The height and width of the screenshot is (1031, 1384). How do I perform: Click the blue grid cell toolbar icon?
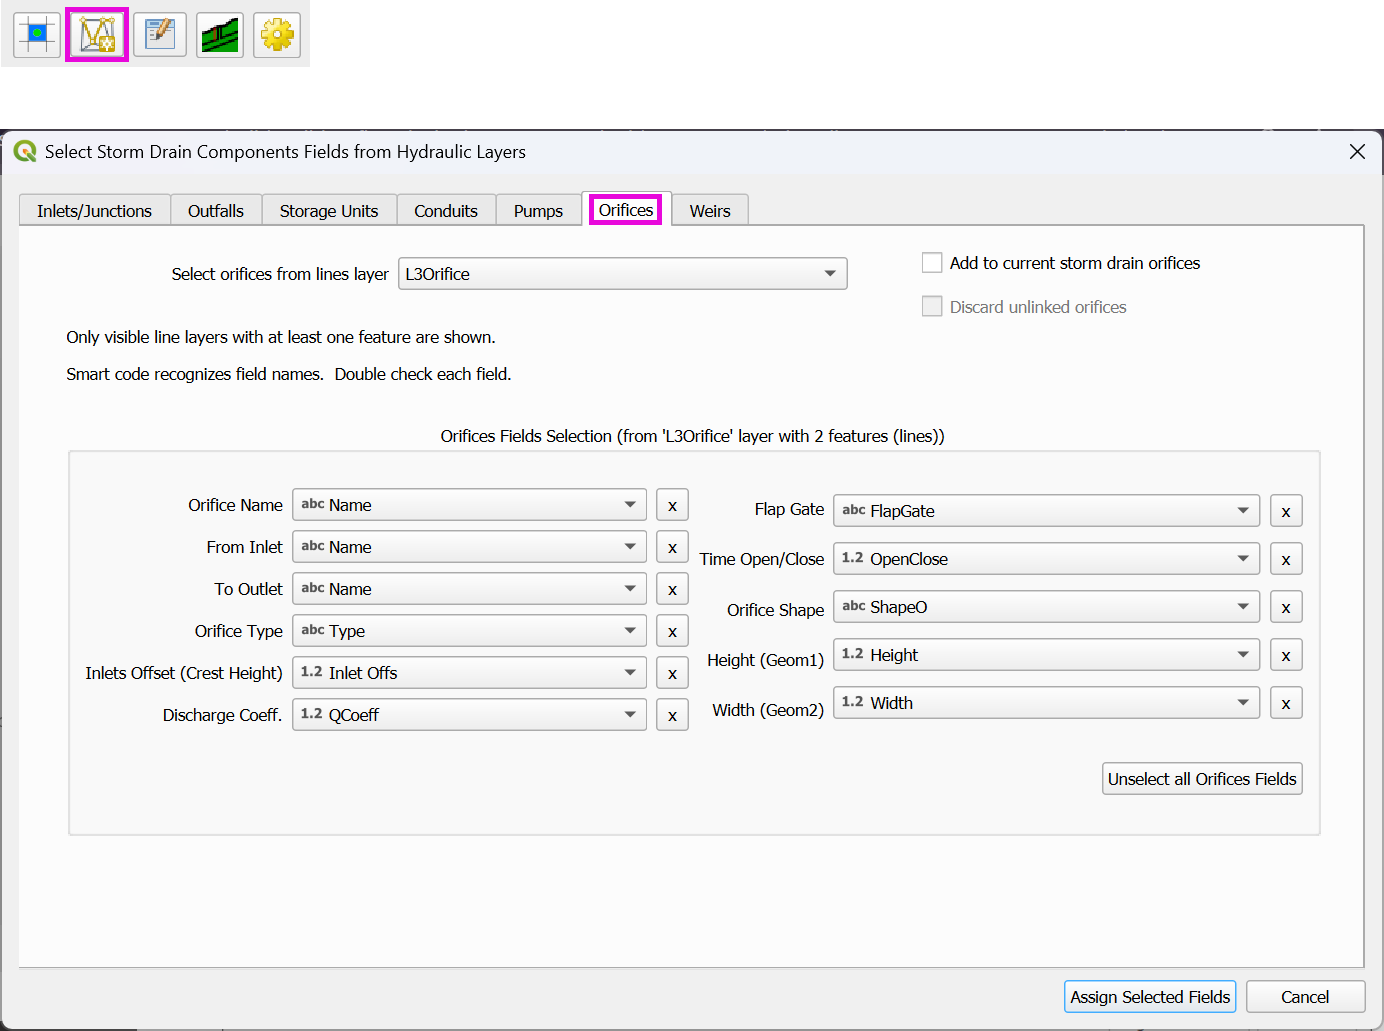tap(37, 35)
